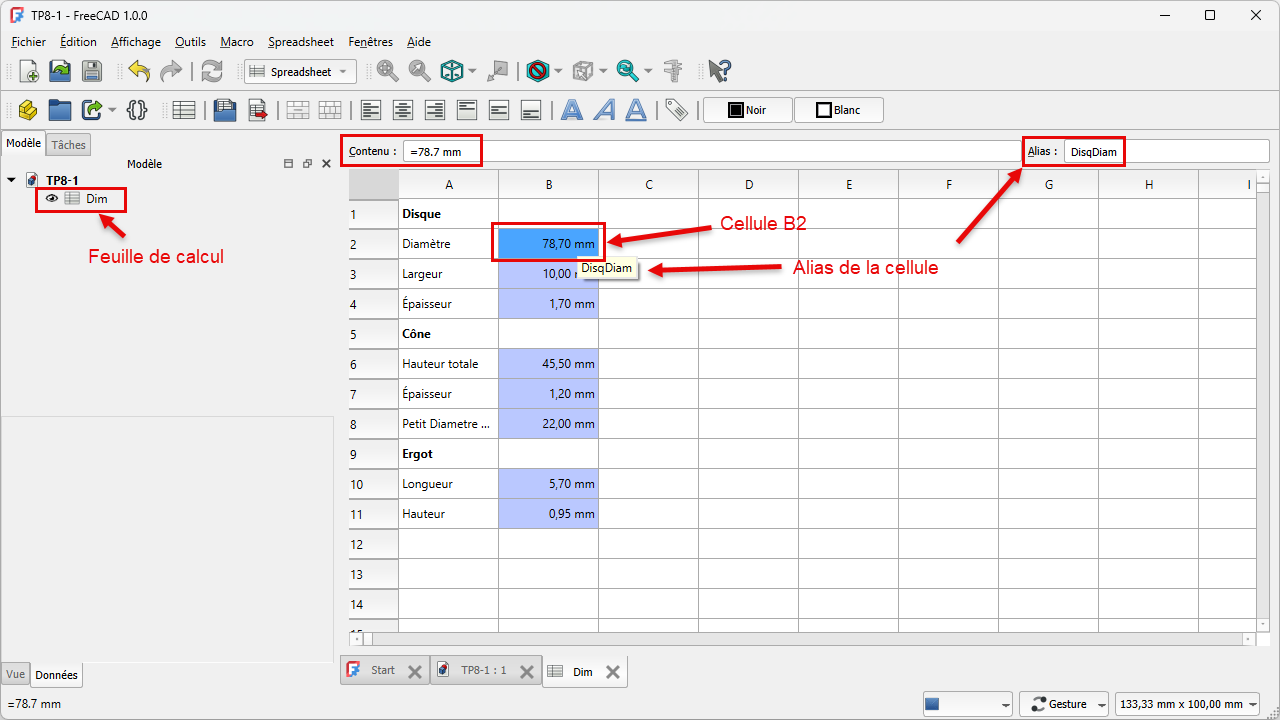Click the New document icon
The height and width of the screenshot is (720, 1280).
[x=29, y=71]
